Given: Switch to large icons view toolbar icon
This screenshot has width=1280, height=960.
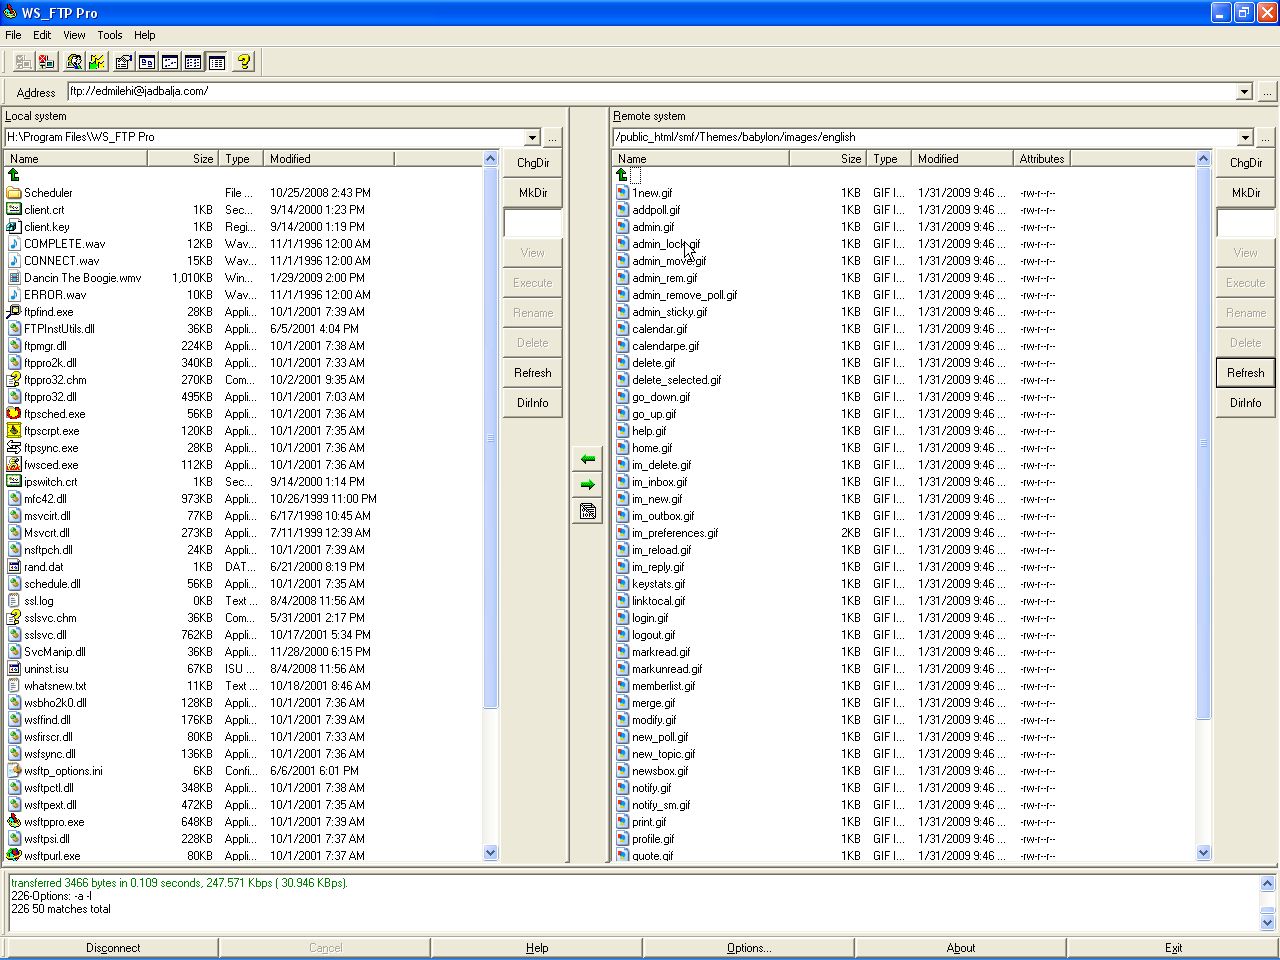Looking at the screenshot, I should tap(147, 62).
